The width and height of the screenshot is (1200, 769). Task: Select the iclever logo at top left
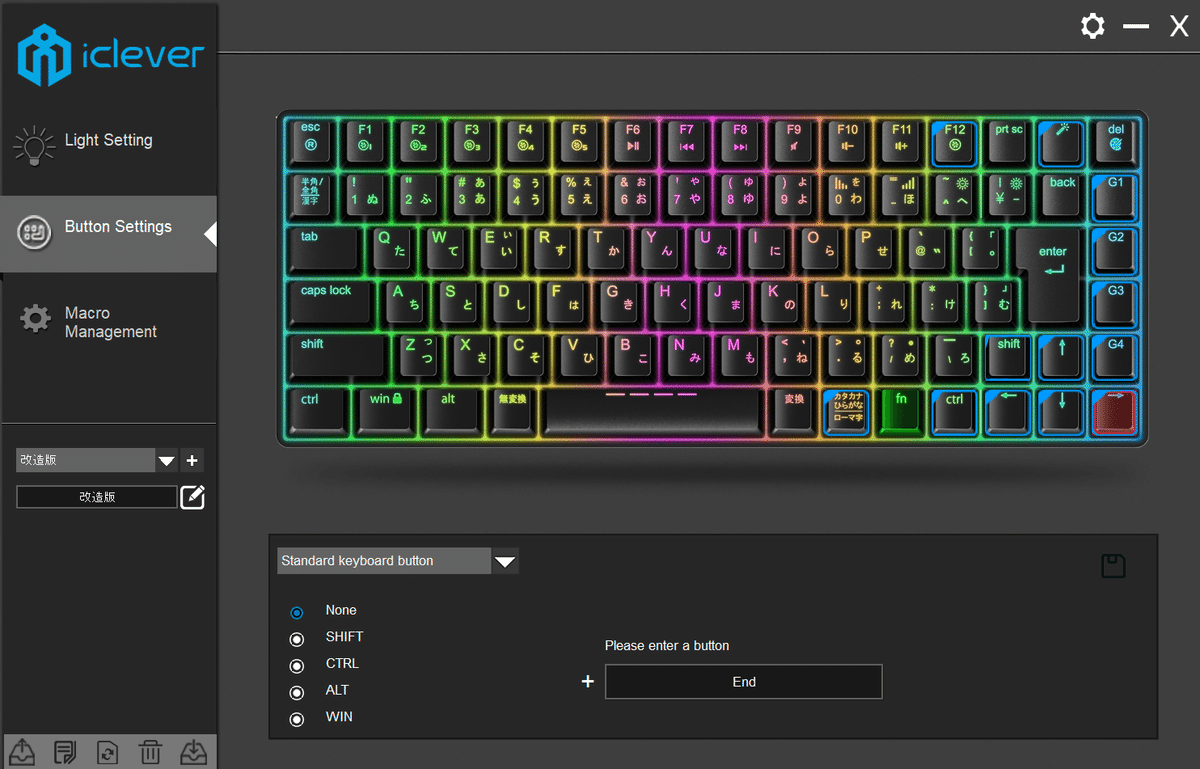tap(108, 55)
